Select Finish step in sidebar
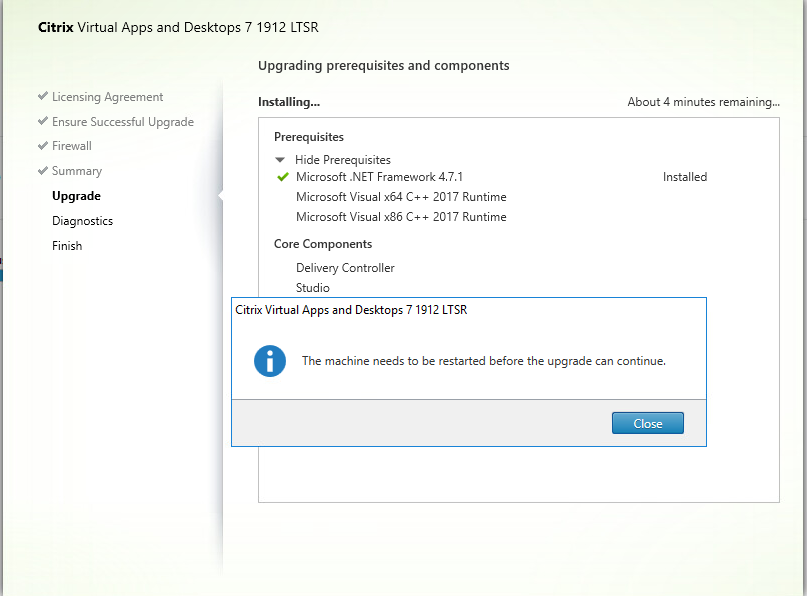Image resolution: width=807 pixels, height=596 pixels. click(x=67, y=246)
